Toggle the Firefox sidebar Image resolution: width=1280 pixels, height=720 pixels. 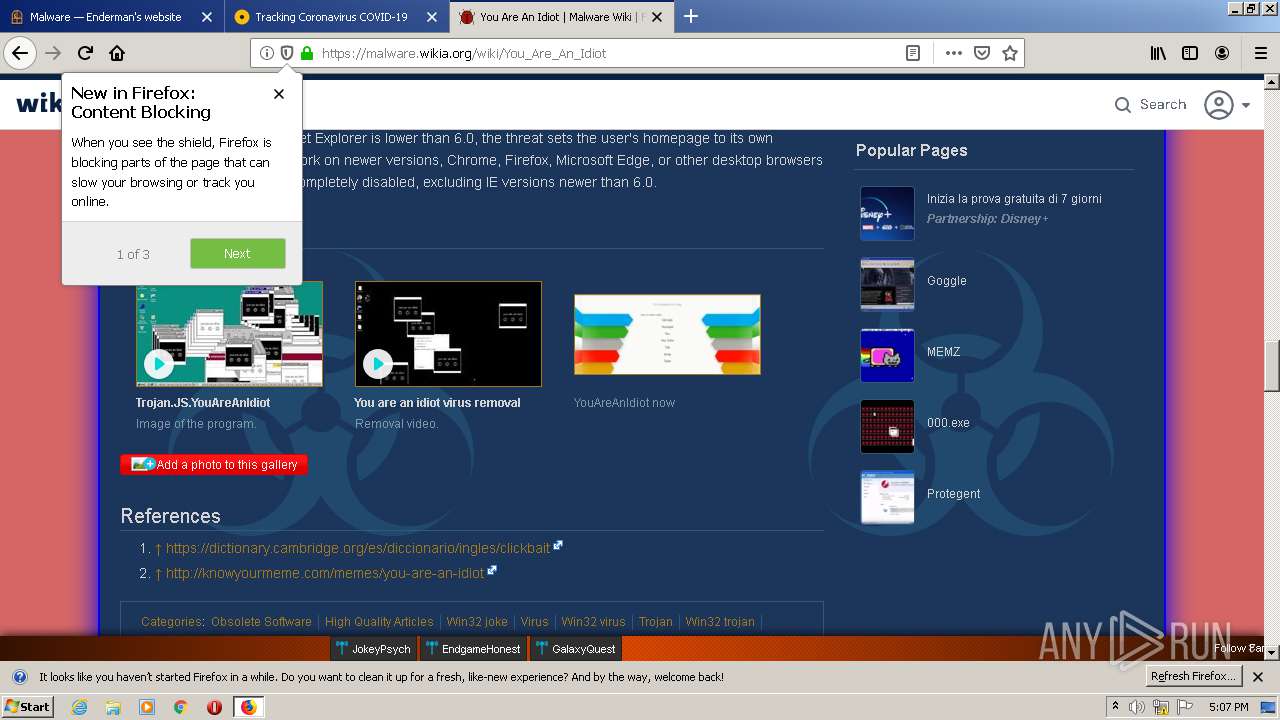(1190, 53)
